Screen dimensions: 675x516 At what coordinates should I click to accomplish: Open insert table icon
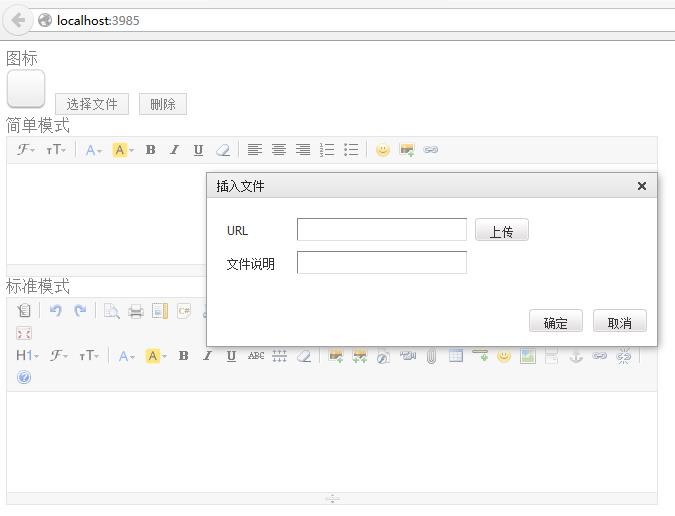tap(455, 356)
